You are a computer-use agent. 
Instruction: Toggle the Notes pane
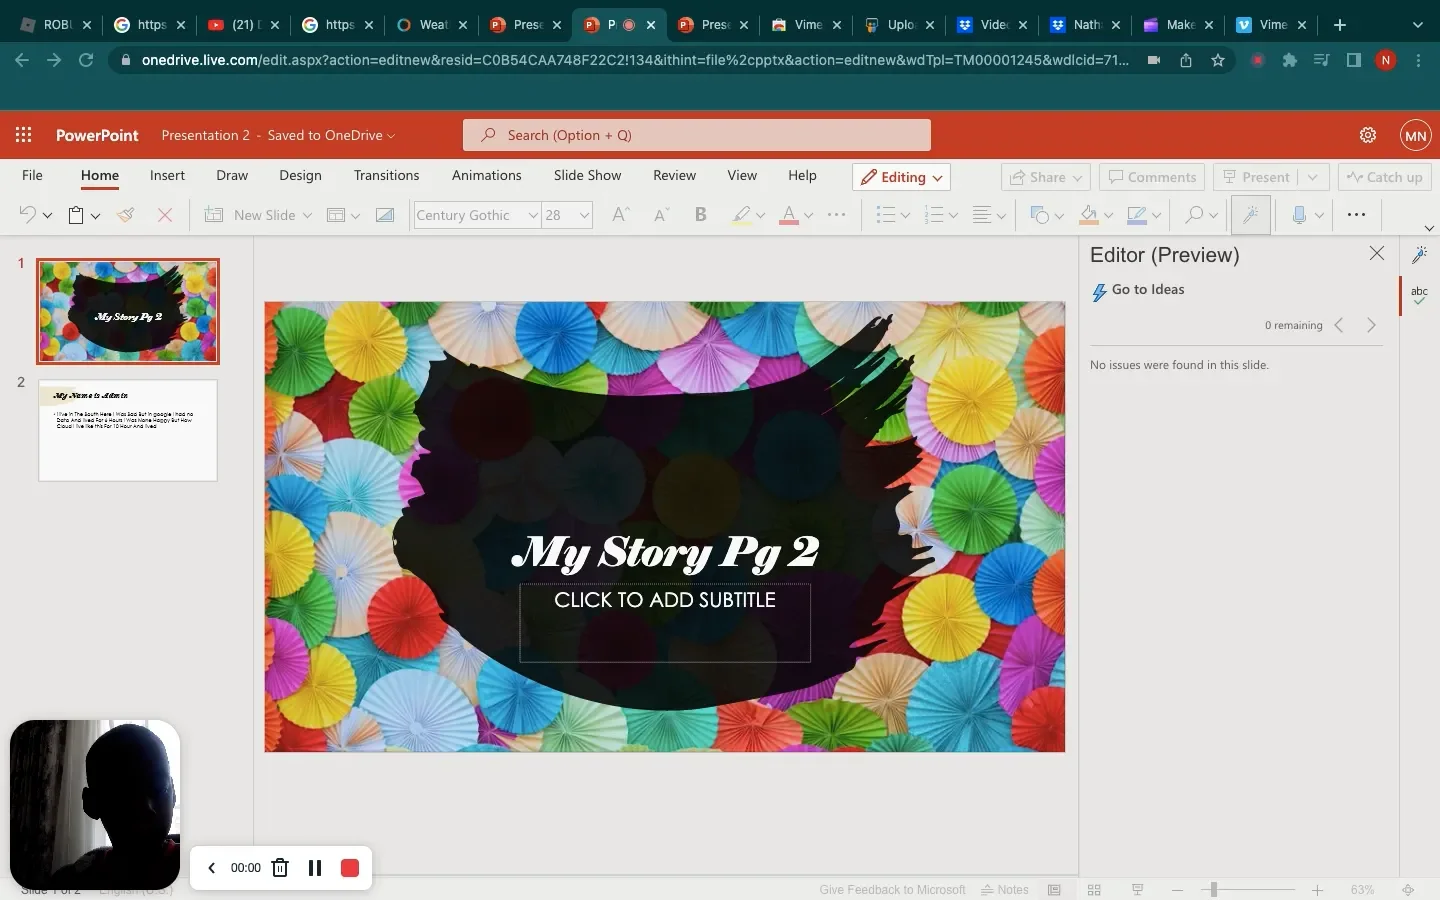click(x=1005, y=890)
